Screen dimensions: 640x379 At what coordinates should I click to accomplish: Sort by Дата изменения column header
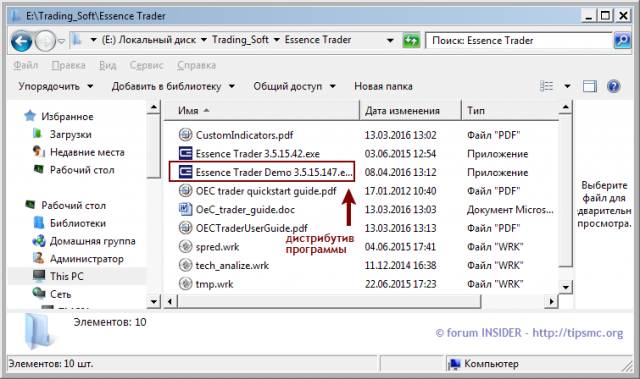pos(410,110)
